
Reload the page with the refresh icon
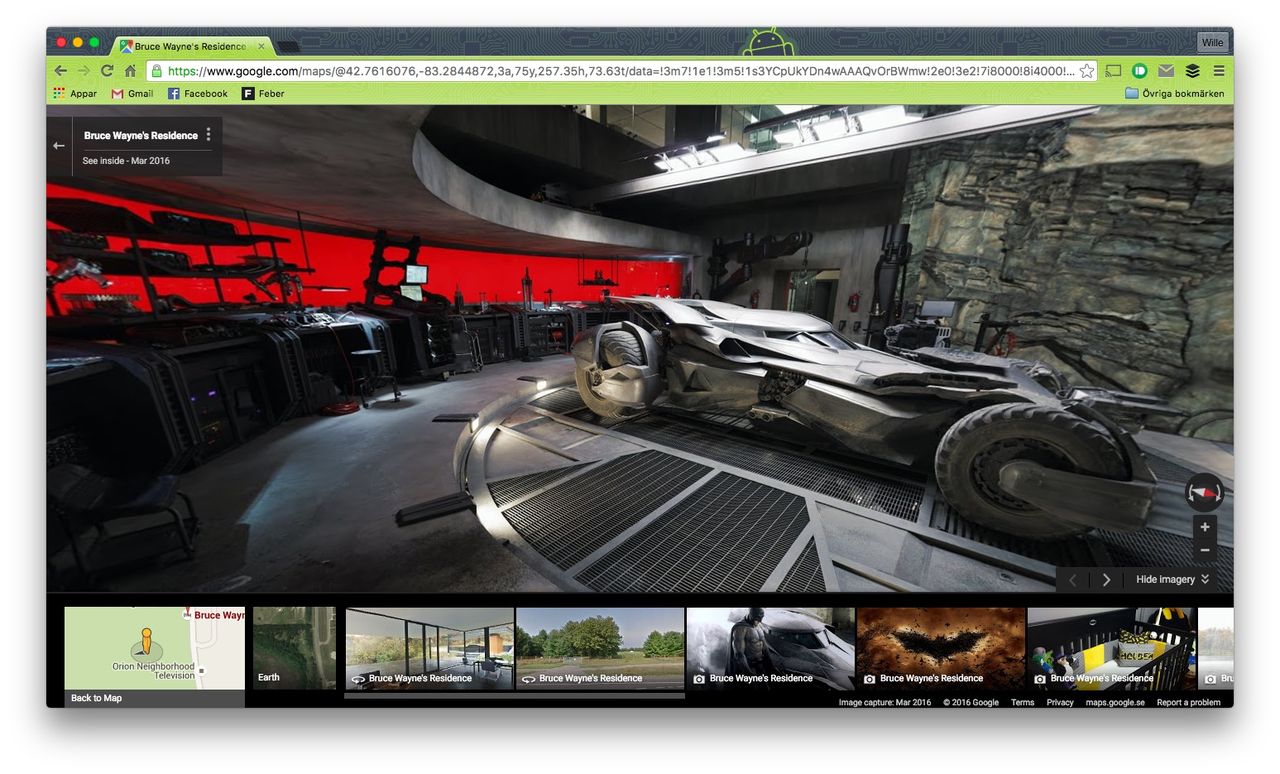point(107,71)
